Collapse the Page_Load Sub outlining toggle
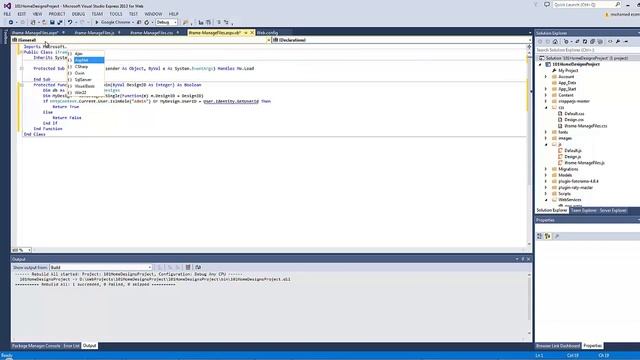 coord(22,69)
